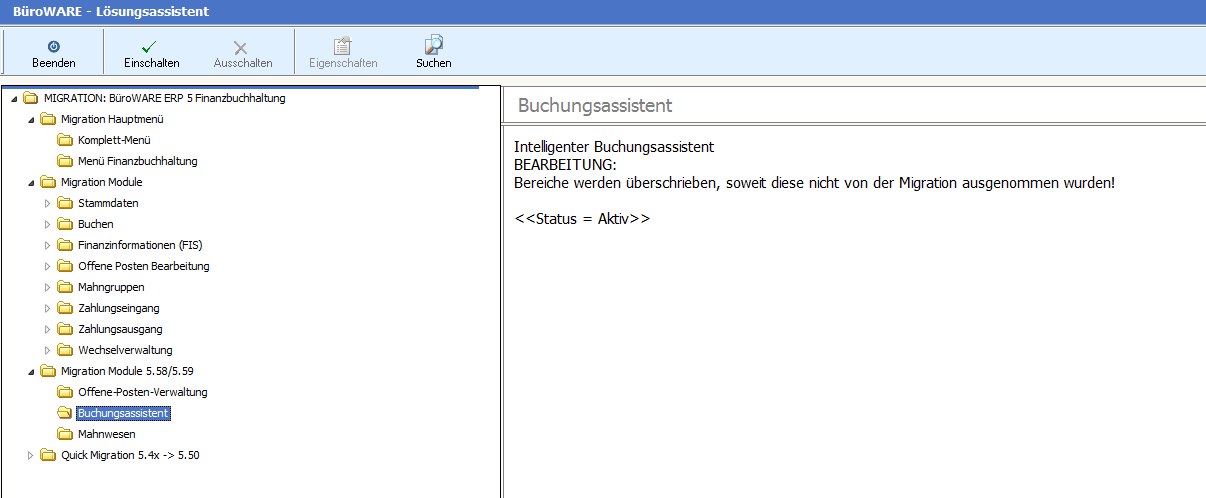1206x498 pixels.
Task: Expand the Stammdaten tree node
Action: 47,203
